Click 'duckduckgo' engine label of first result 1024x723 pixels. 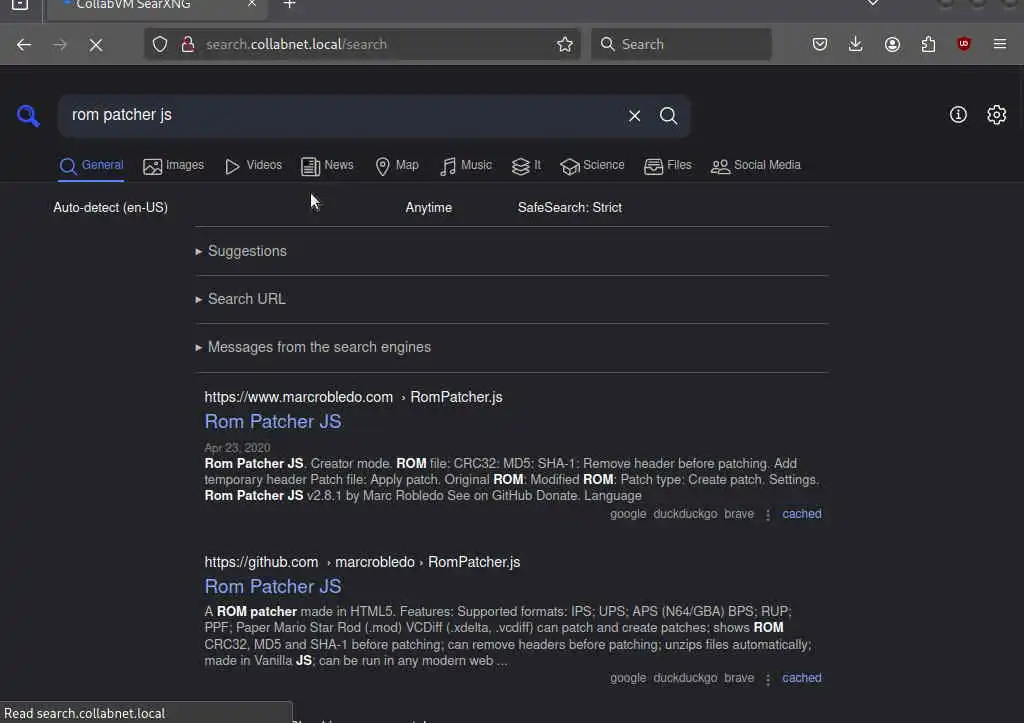pos(685,514)
